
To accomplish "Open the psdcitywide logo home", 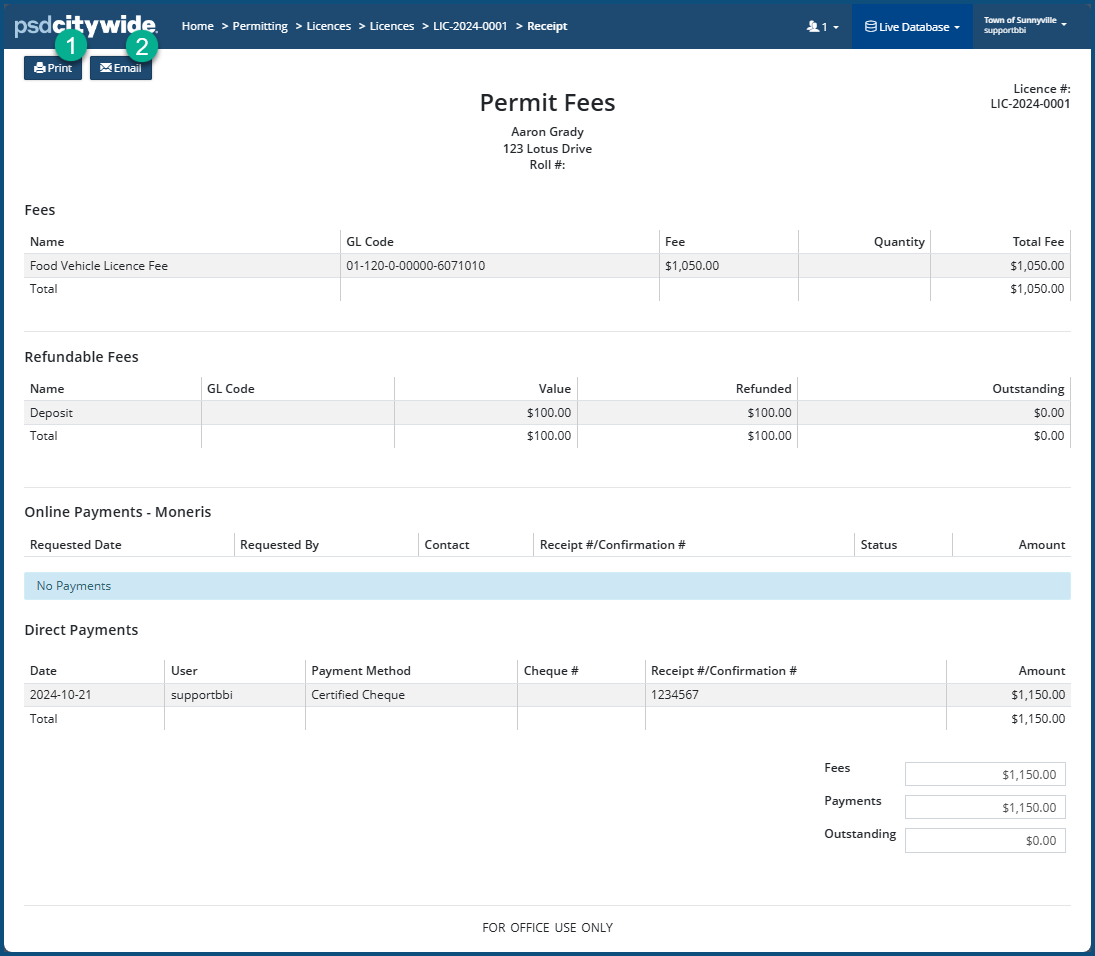I will (85, 26).
